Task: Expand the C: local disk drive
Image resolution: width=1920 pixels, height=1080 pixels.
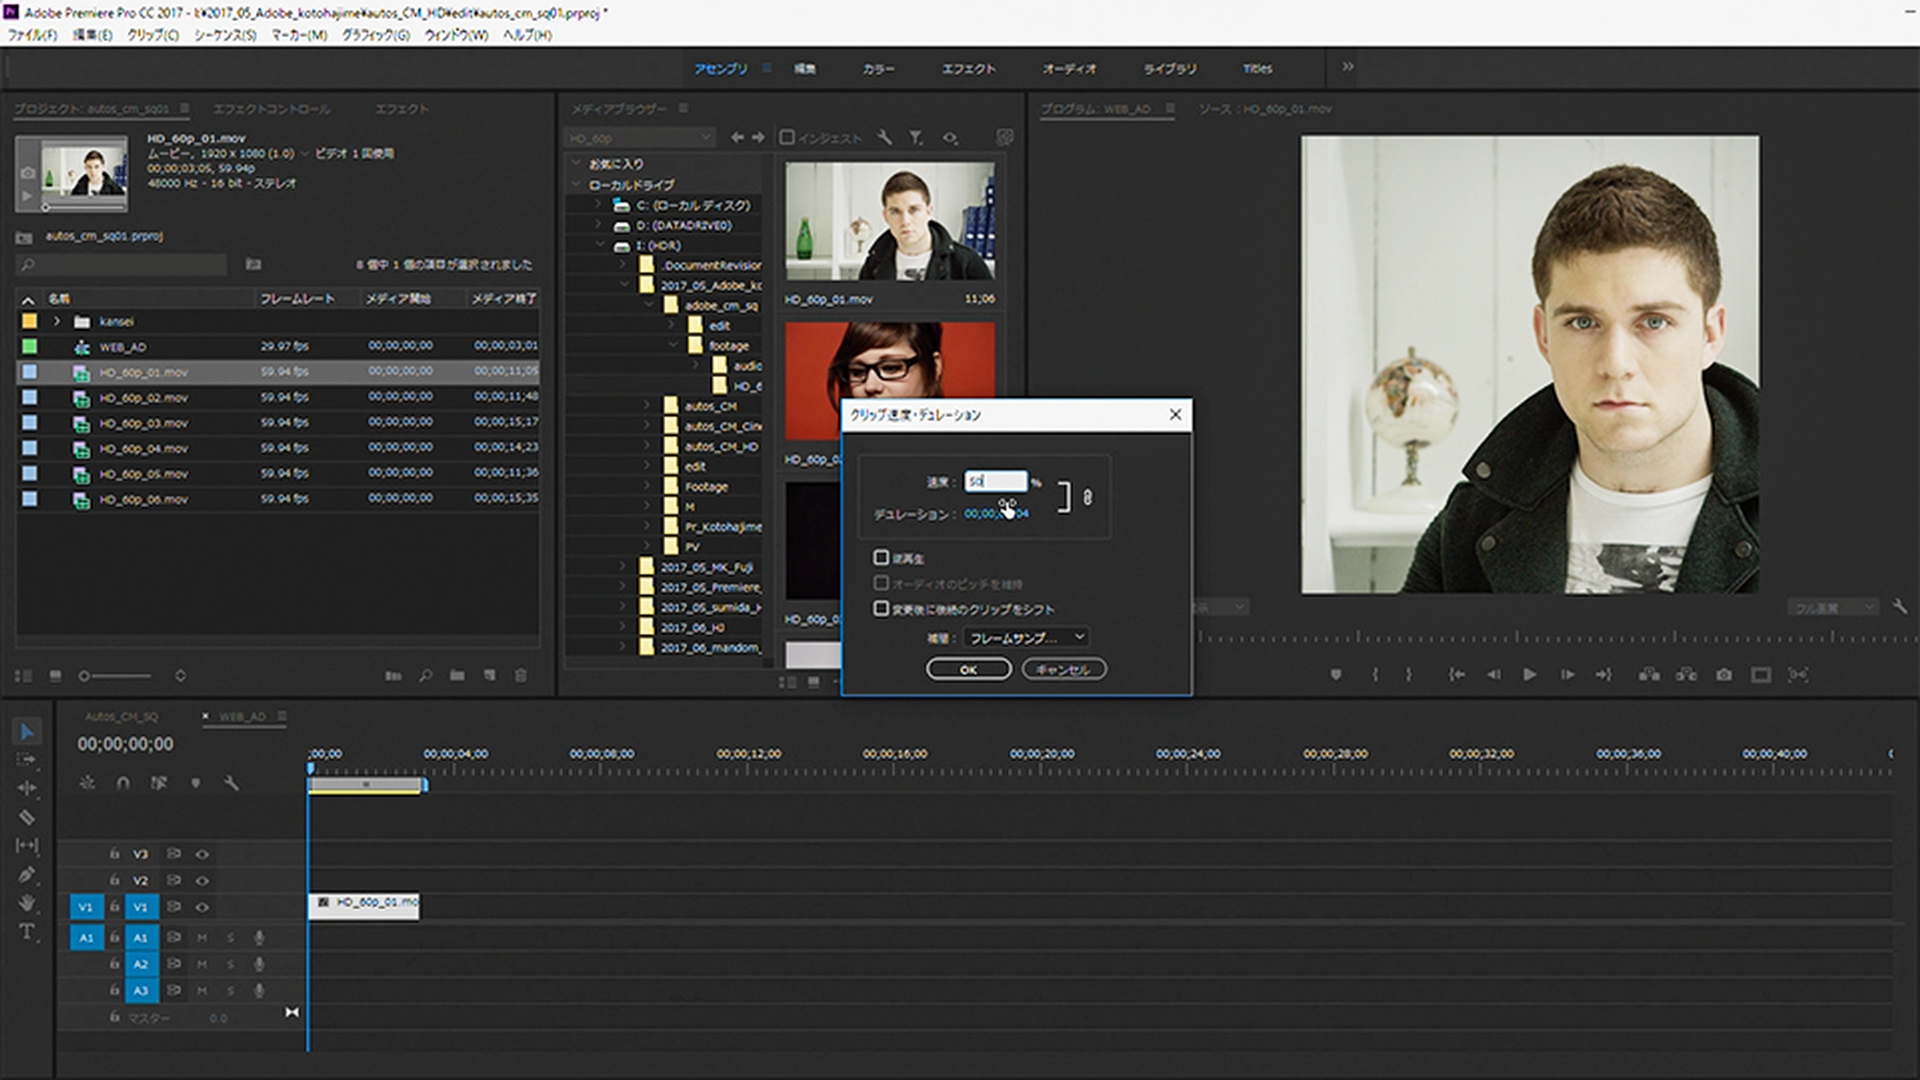Action: (x=599, y=205)
